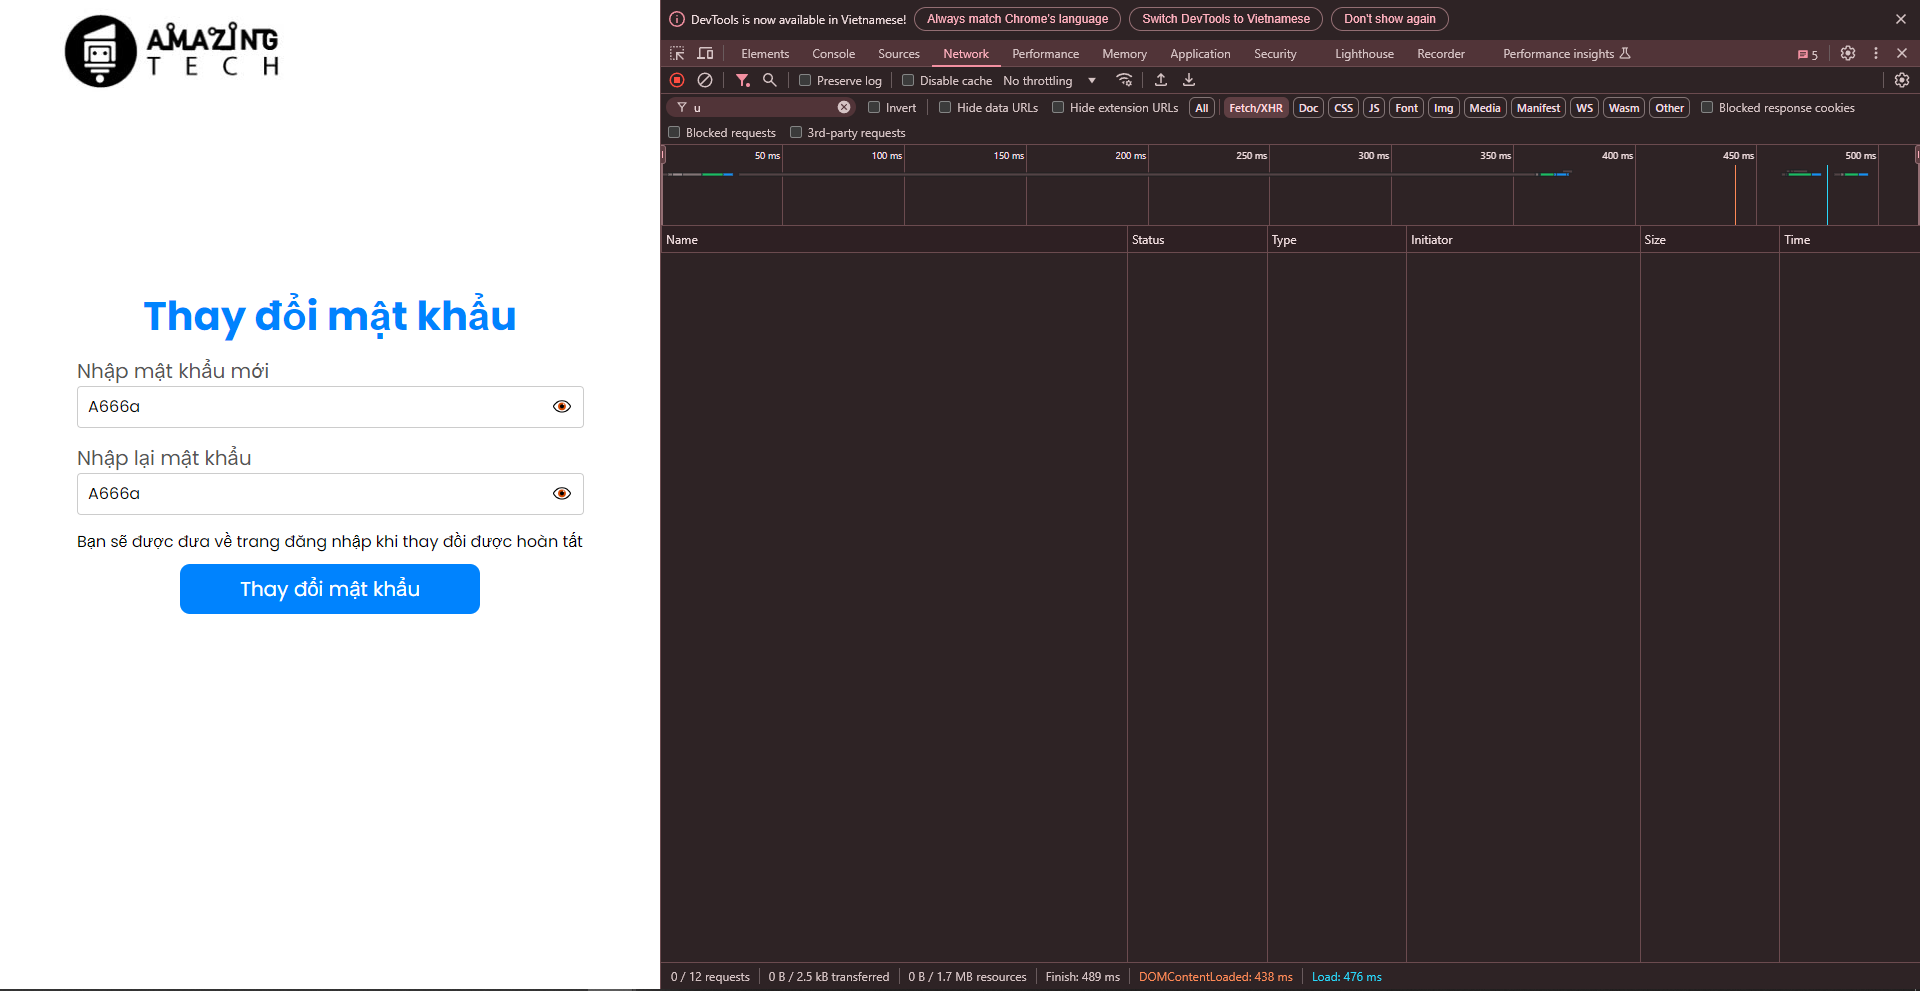The image size is (1920, 991).
Task: Open DevTools settings gear icon
Action: 1847,53
